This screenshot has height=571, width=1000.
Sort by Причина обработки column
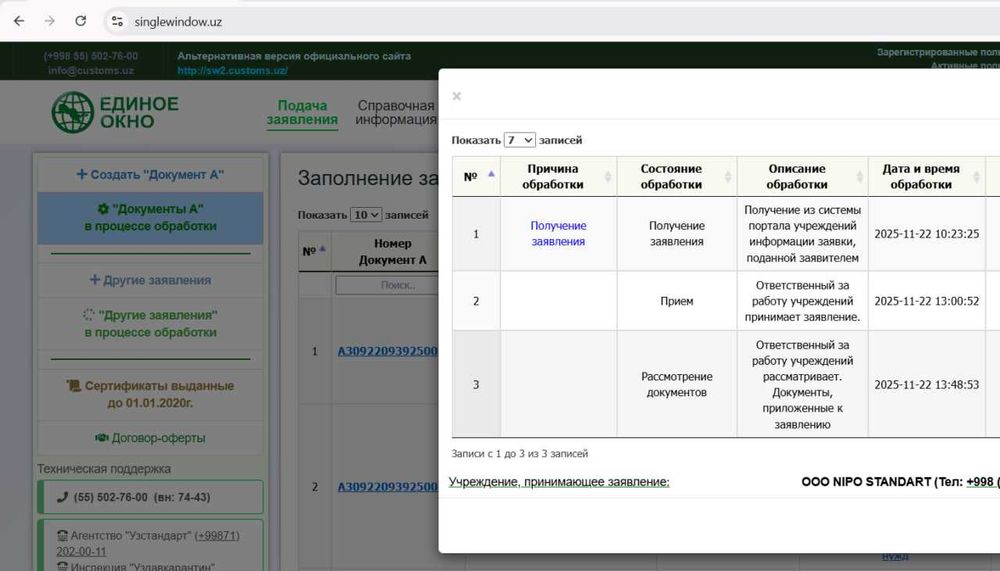coord(559,176)
